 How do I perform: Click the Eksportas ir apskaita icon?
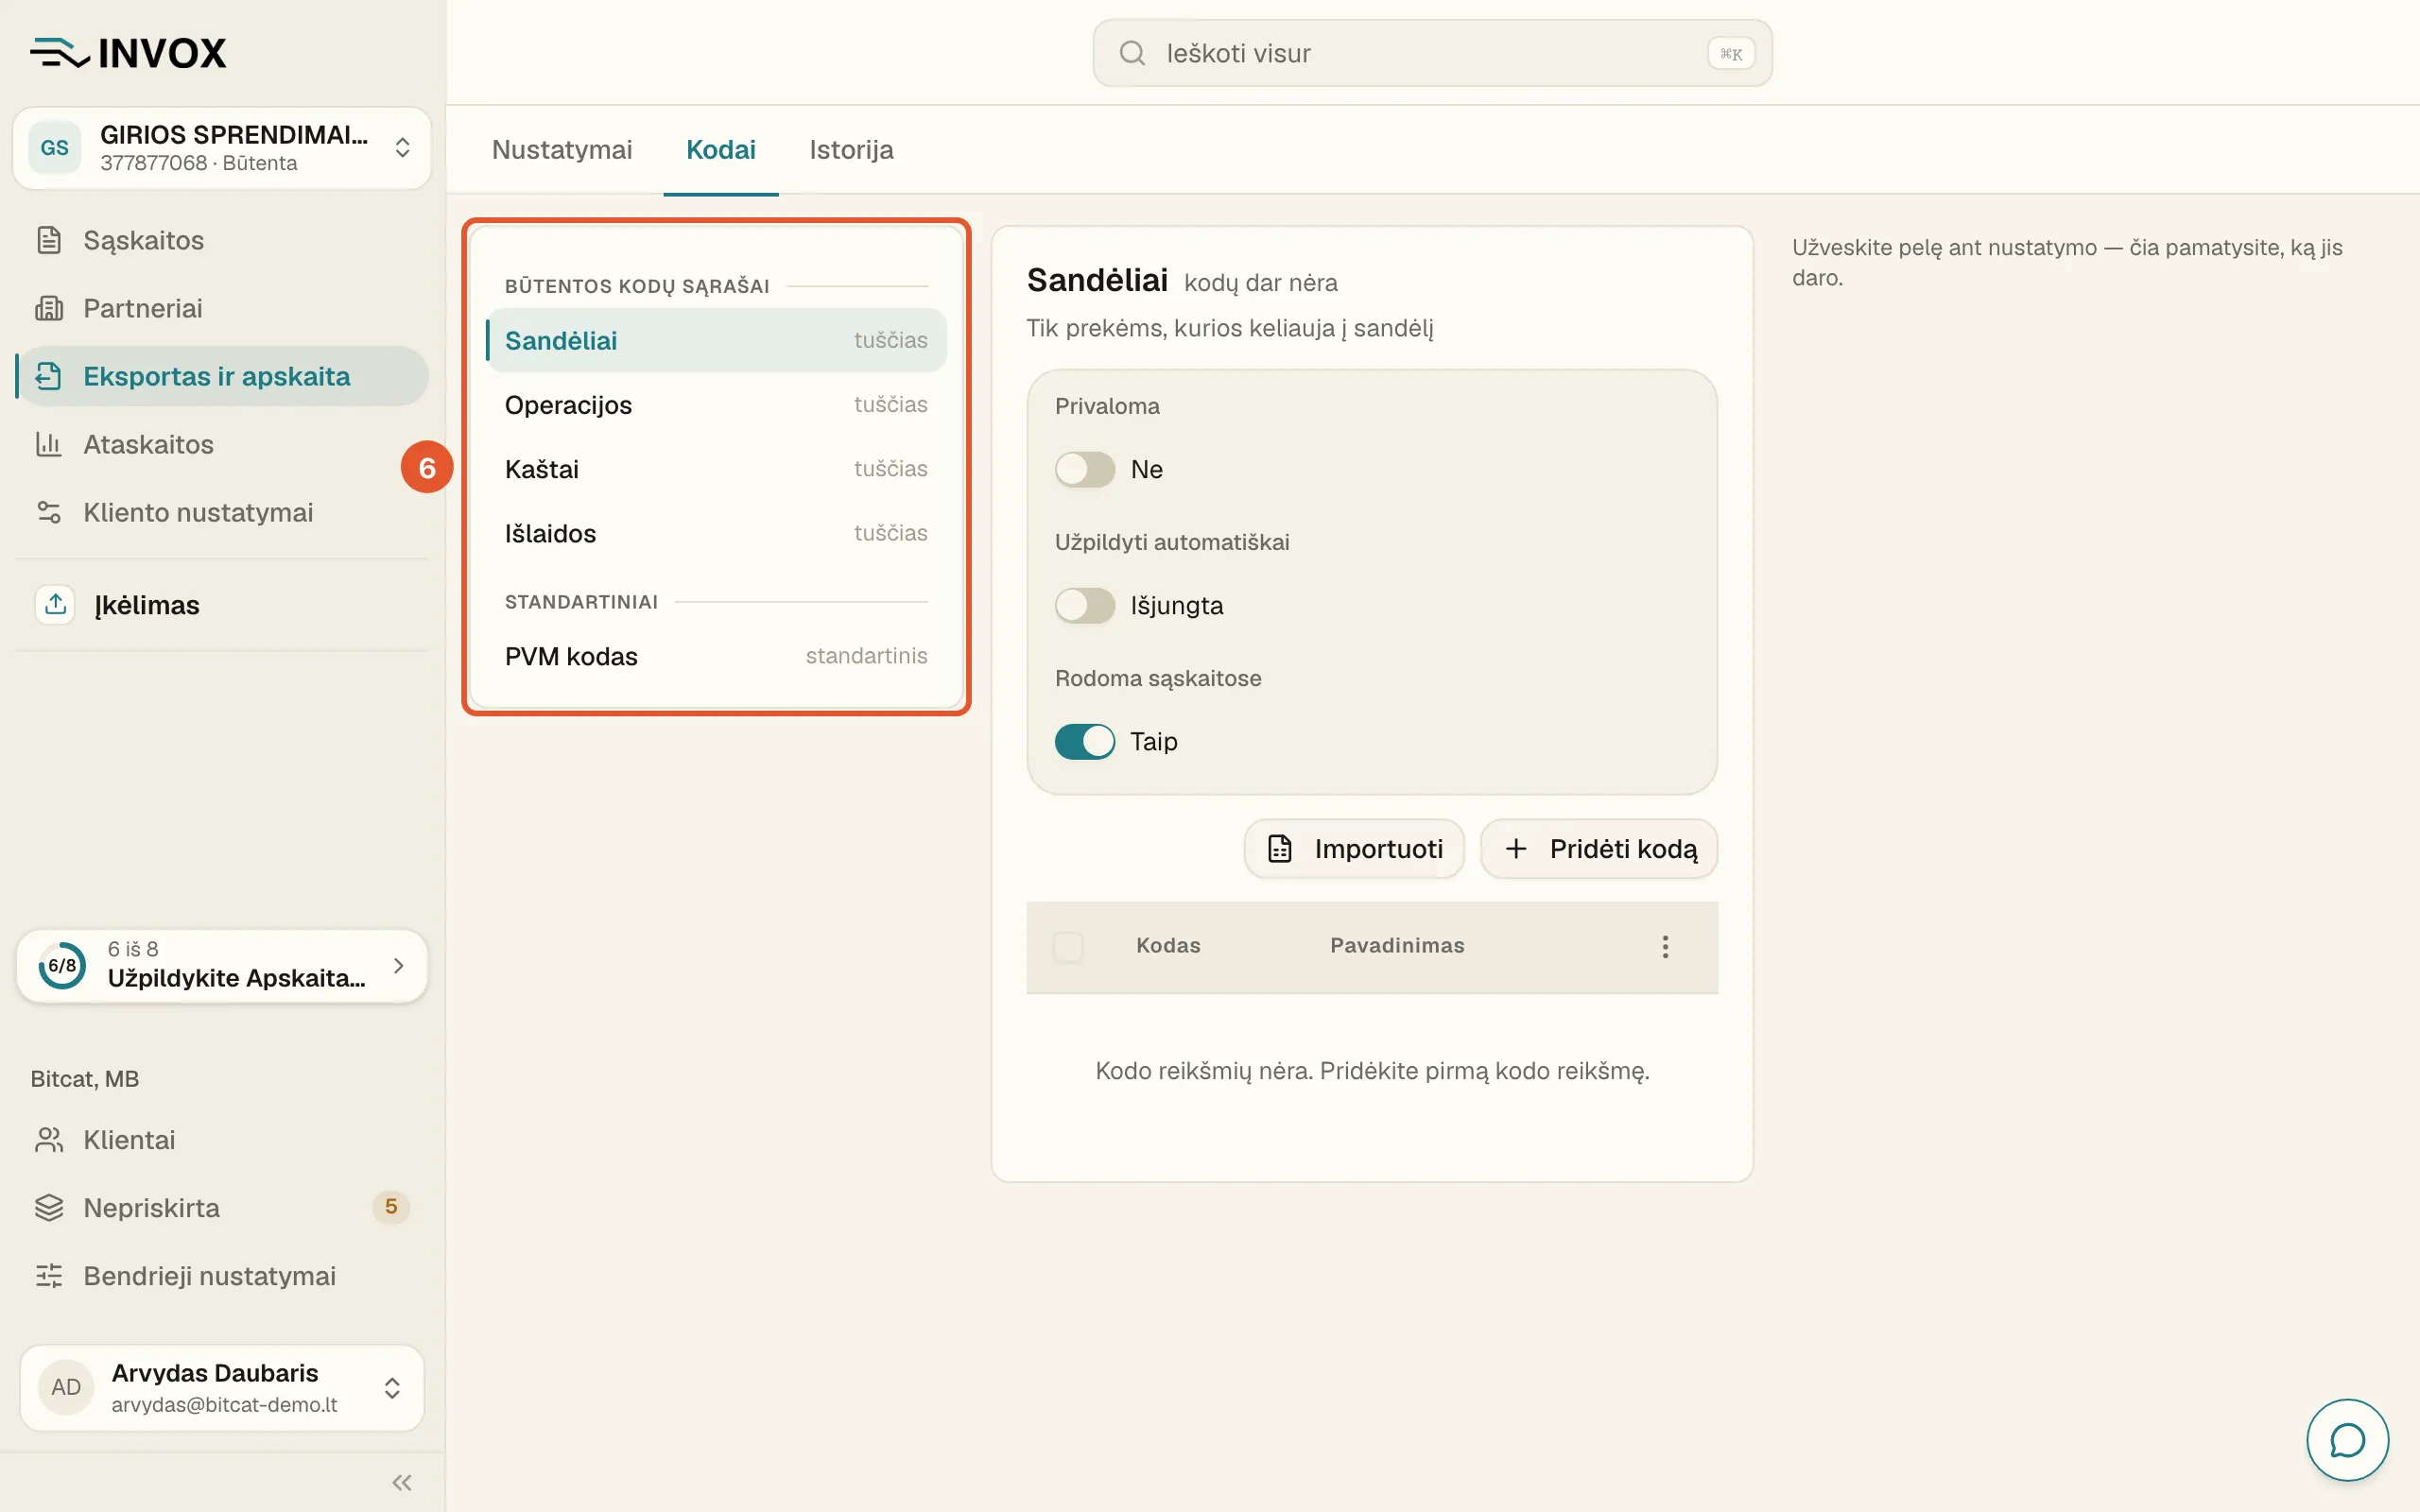coord(49,376)
